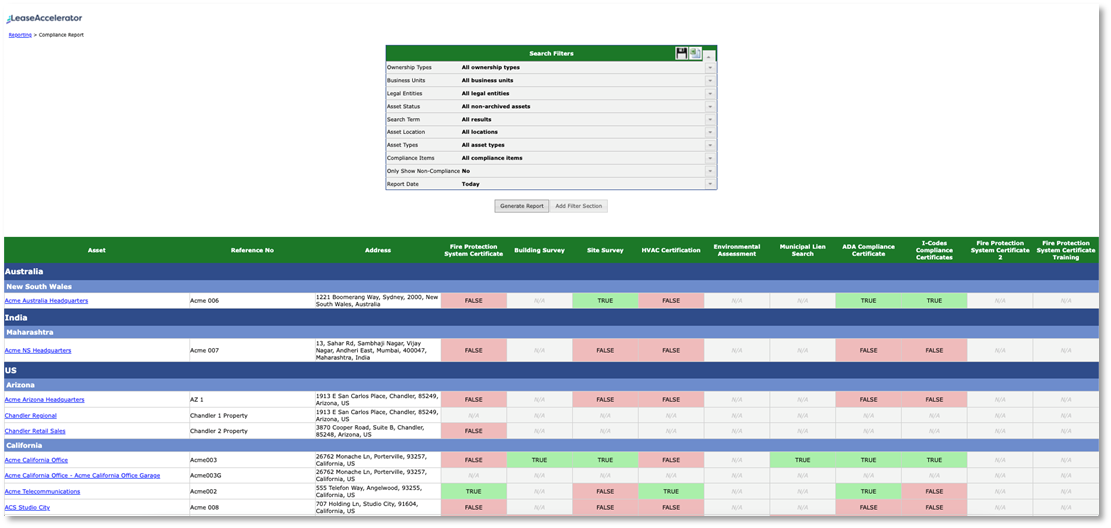
Task: Click the Acme 007 reference cell
Action: [252, 350]
